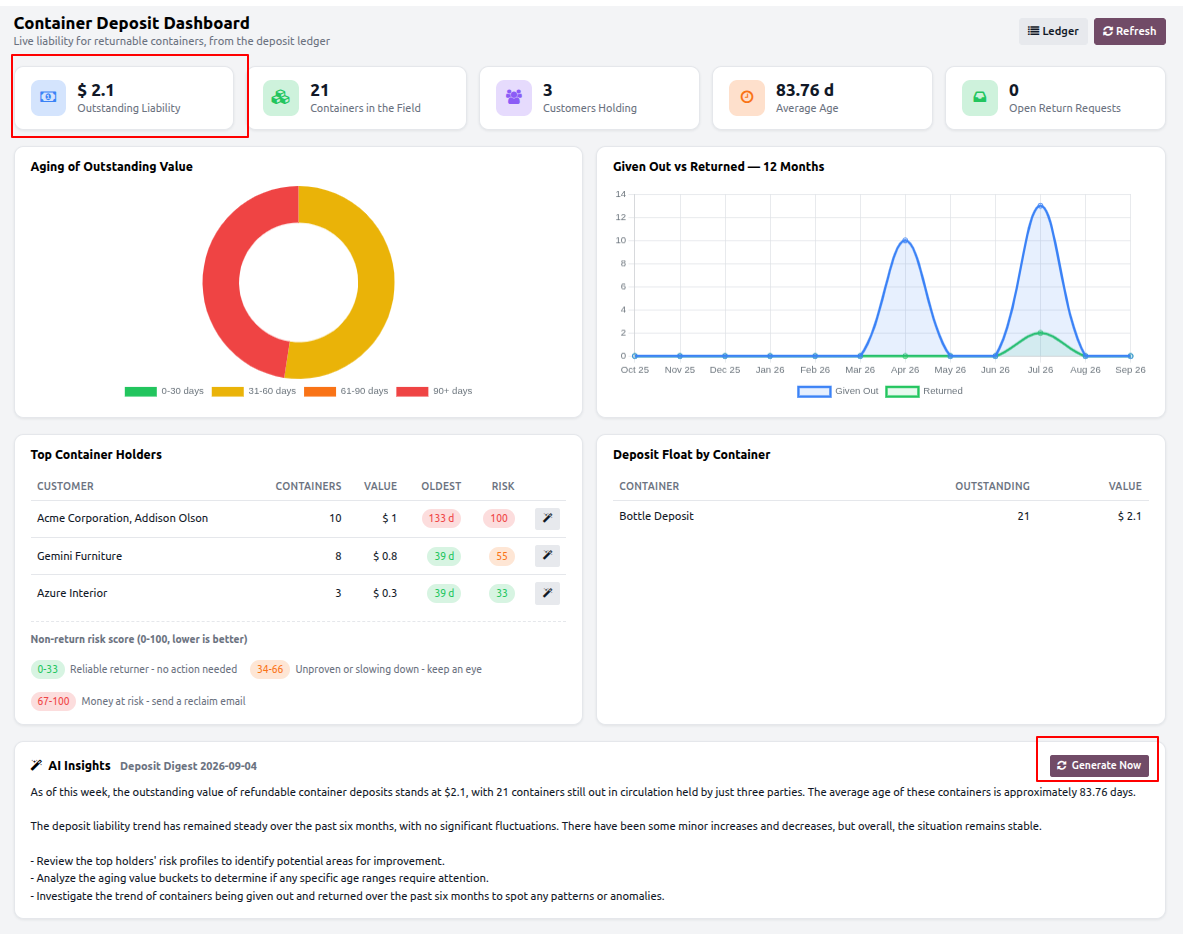
Task: Click the OLDEST column header
Action: [441, 487]
